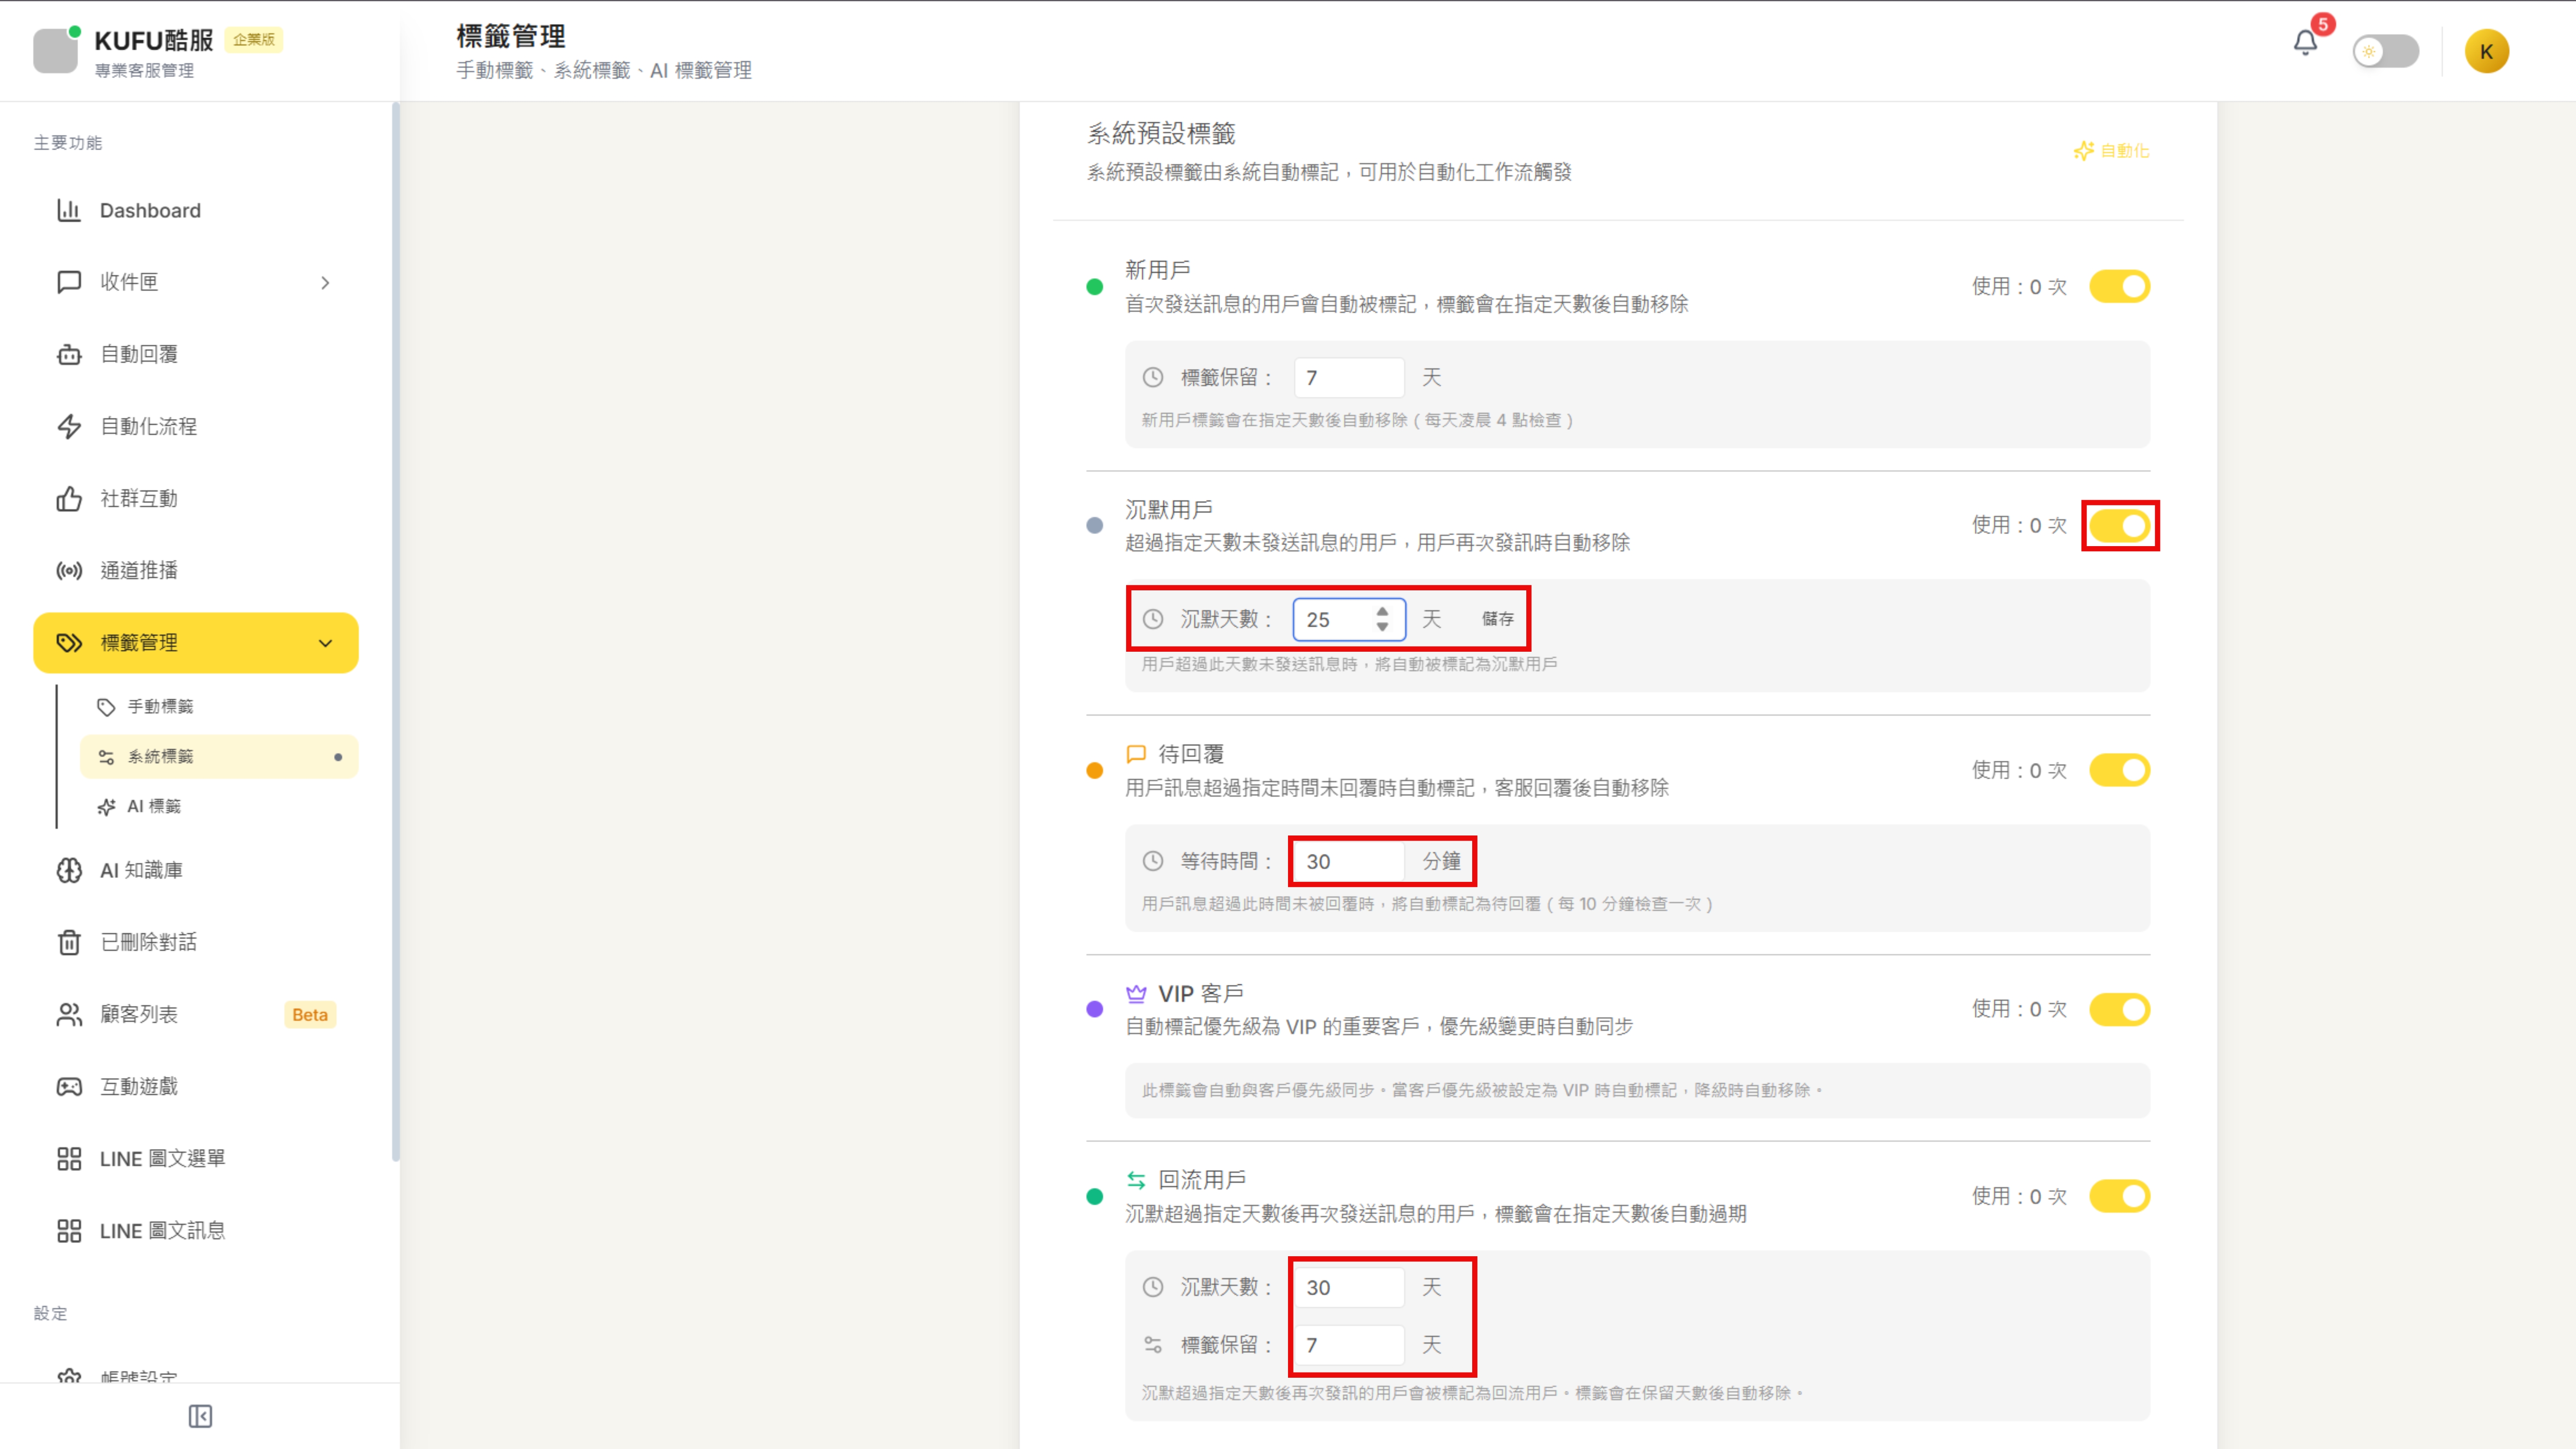
Task: Expand the 收件匣 chevron
Action: [325, 283]
